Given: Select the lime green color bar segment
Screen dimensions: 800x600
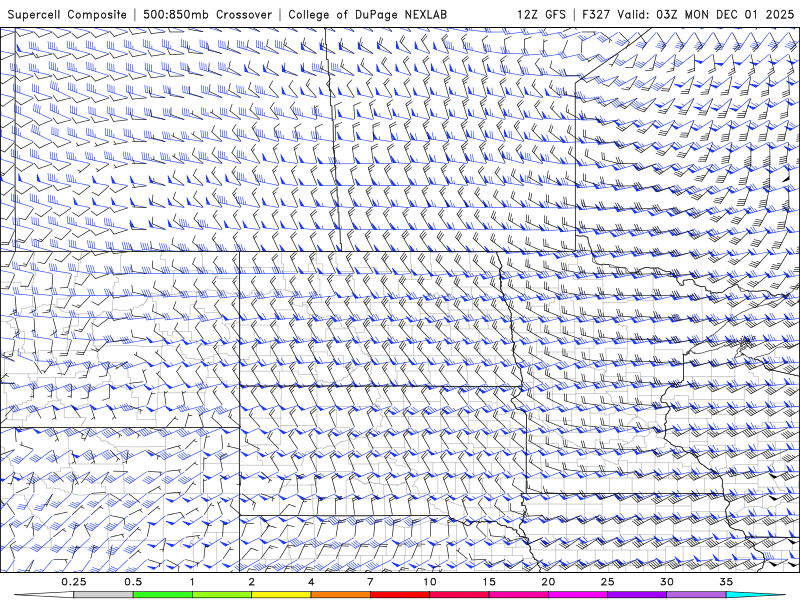Looking at the screenshot, I should (222, 595).
